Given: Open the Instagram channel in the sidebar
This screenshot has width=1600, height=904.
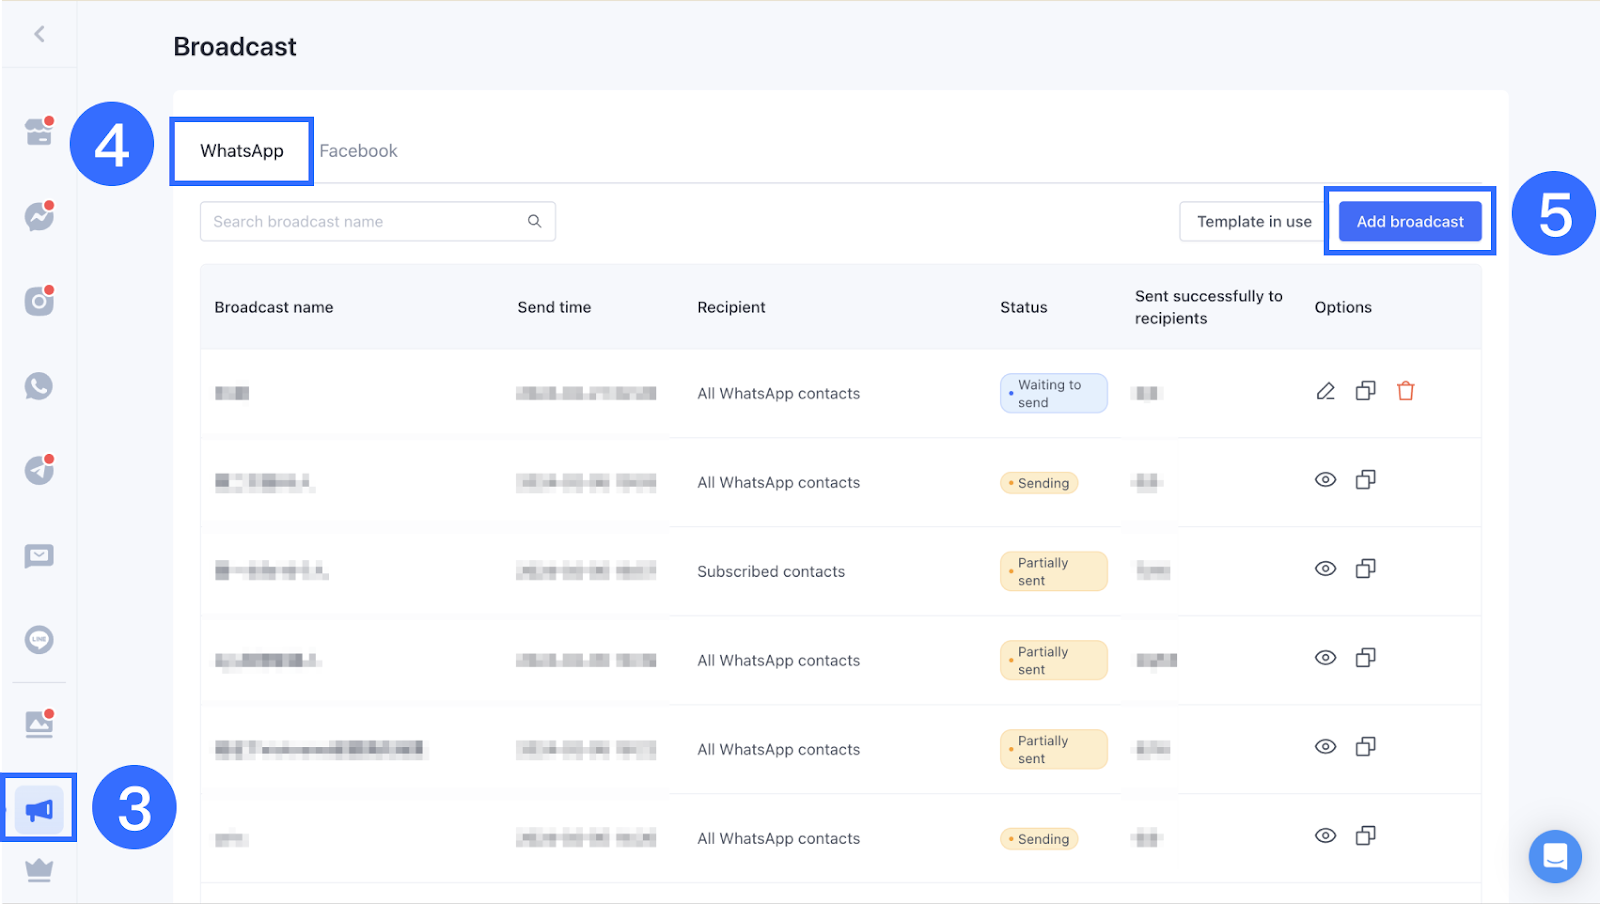Looking at the screenshot, I should tap(39, 300).
